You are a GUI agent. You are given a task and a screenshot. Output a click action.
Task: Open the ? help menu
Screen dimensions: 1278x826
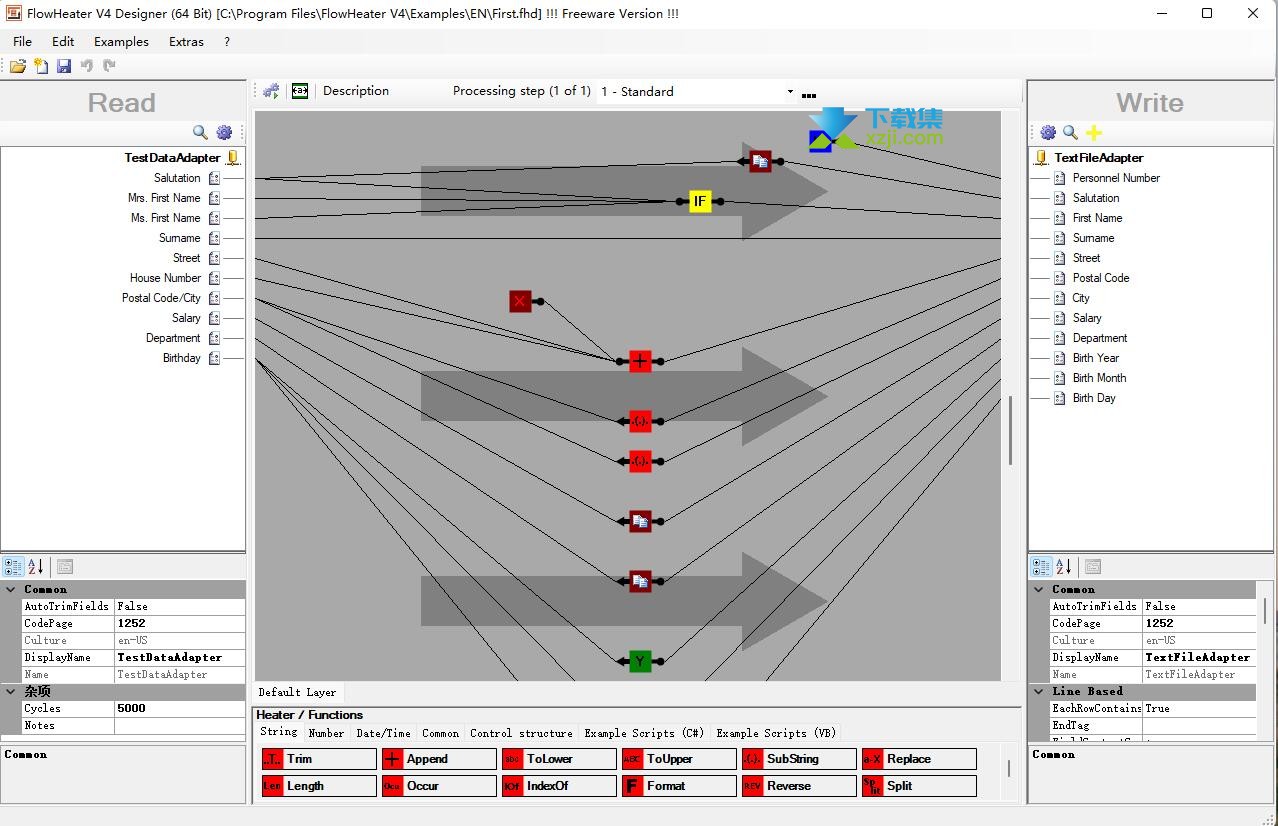(x=227, y=41)
